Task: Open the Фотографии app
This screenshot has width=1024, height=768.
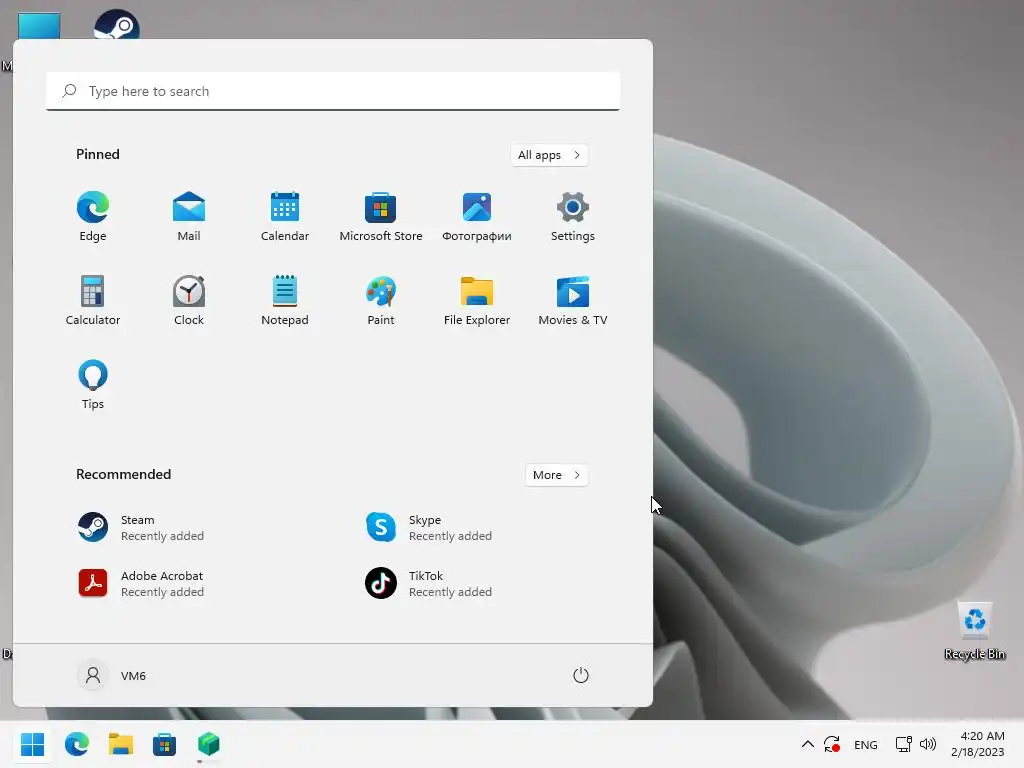Action: click(477, 217)
